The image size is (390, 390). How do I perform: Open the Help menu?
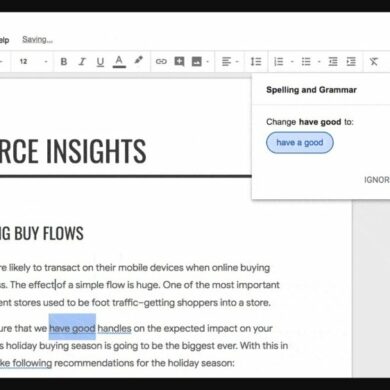tap(4, 40)
